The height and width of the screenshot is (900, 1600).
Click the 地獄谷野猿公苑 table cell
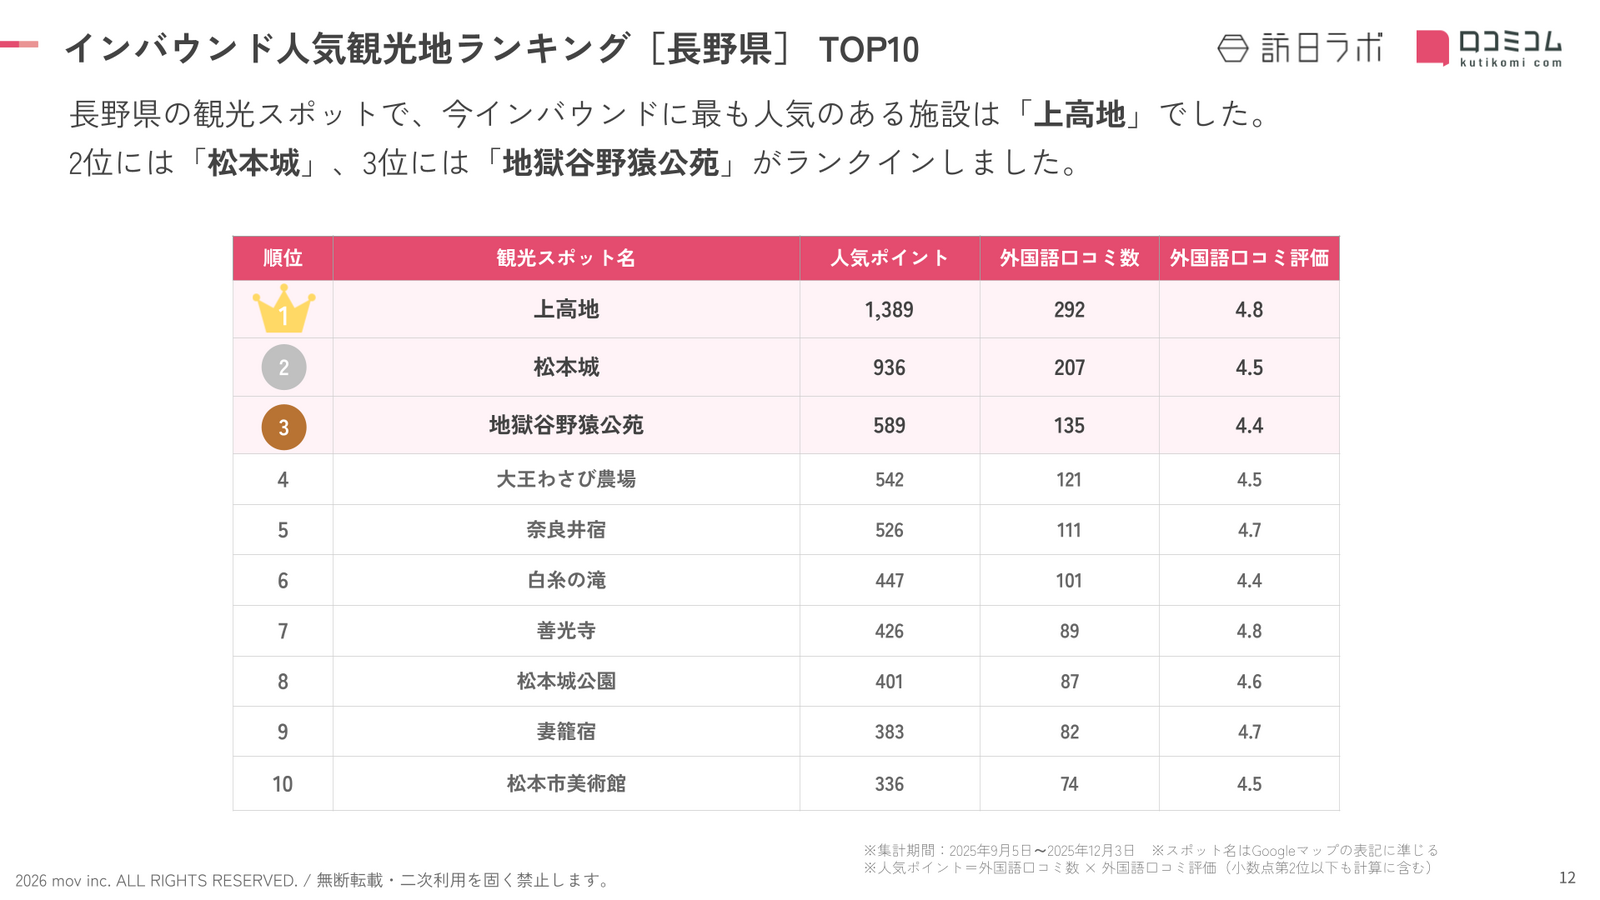(566, 425)
